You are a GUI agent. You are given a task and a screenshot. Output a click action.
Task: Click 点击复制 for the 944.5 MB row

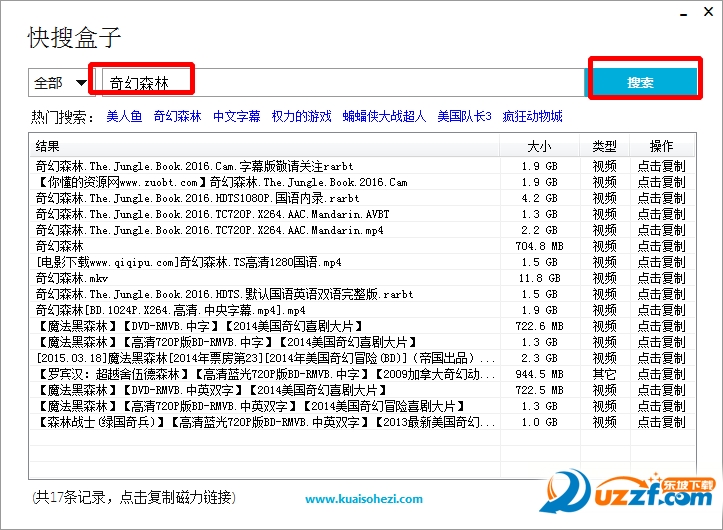662,374
